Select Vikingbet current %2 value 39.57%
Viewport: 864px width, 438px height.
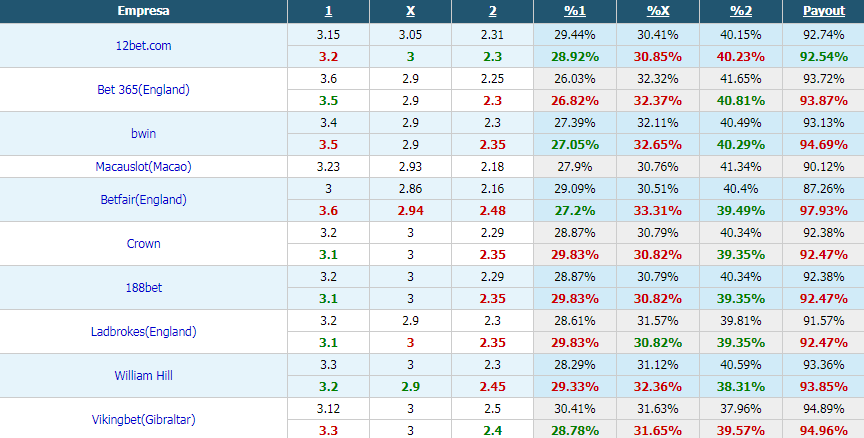741,431
